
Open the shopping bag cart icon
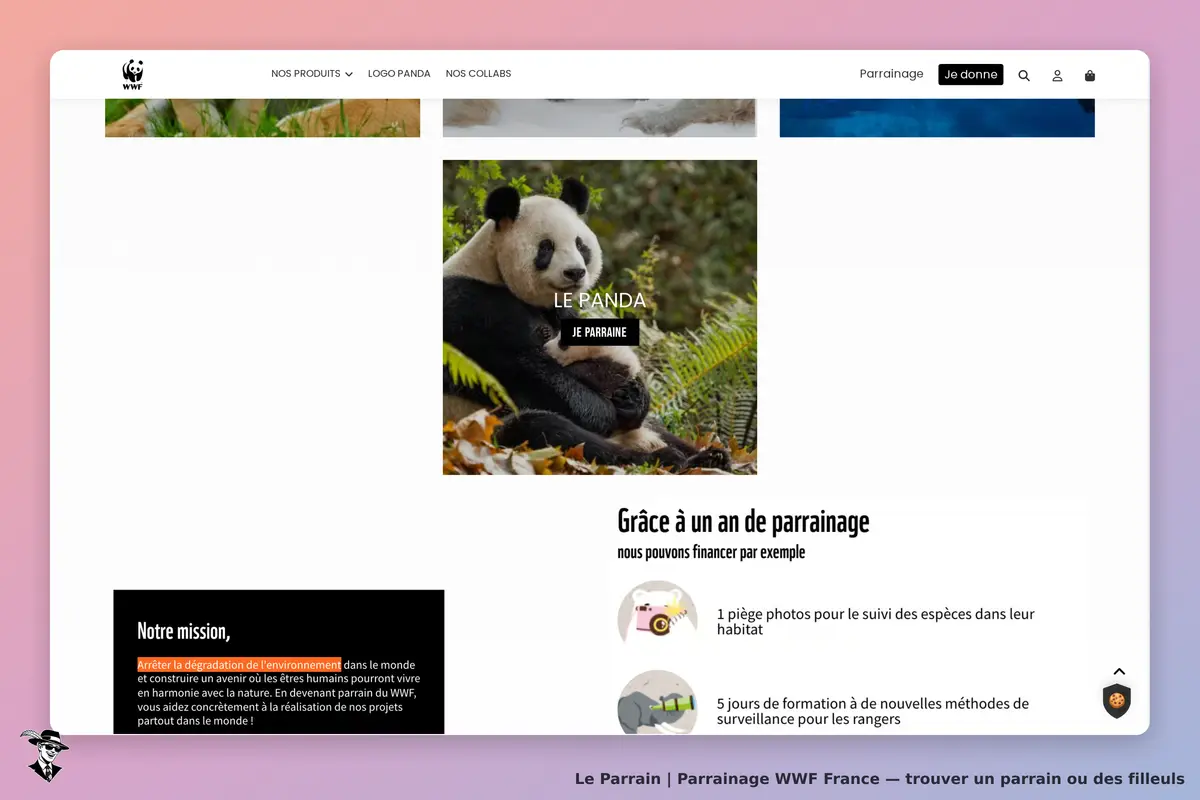pyautogui.click(x=1090, y=75)
